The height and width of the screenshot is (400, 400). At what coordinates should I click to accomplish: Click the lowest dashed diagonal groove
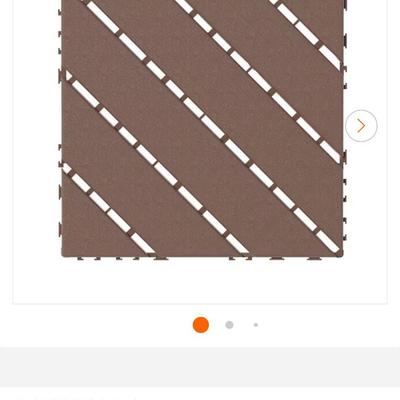[108, 210]
